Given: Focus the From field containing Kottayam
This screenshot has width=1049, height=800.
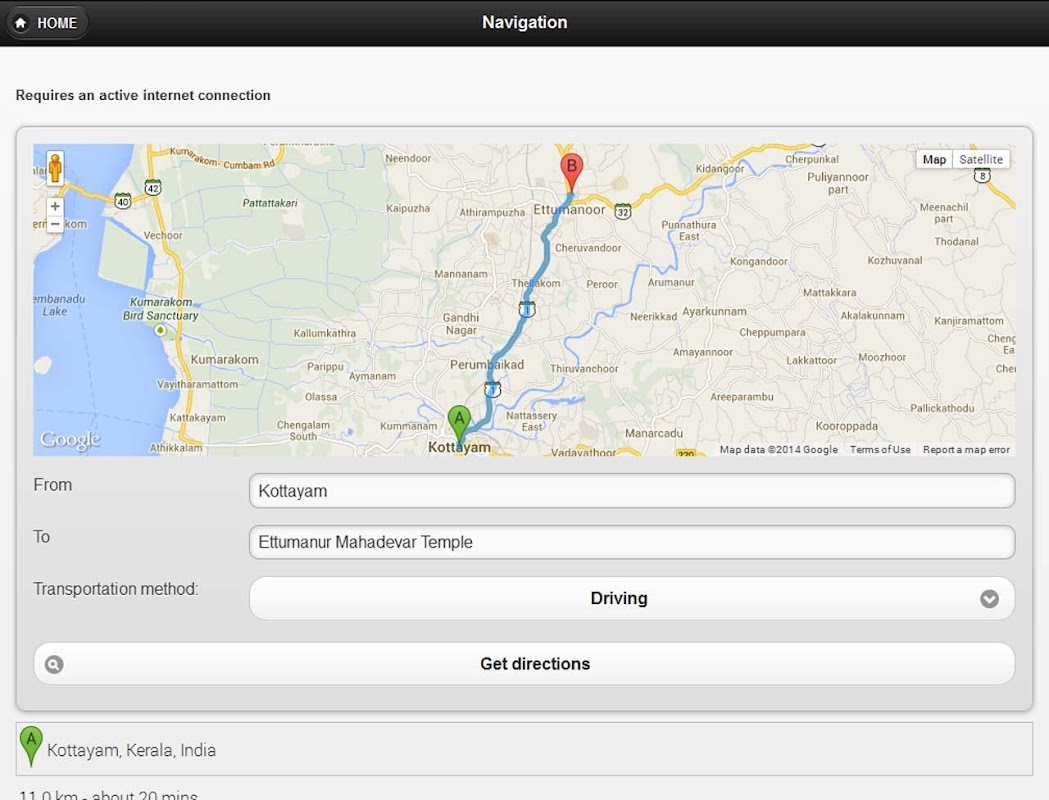Looking at the screenshot, I should click(x=632, y=491).
